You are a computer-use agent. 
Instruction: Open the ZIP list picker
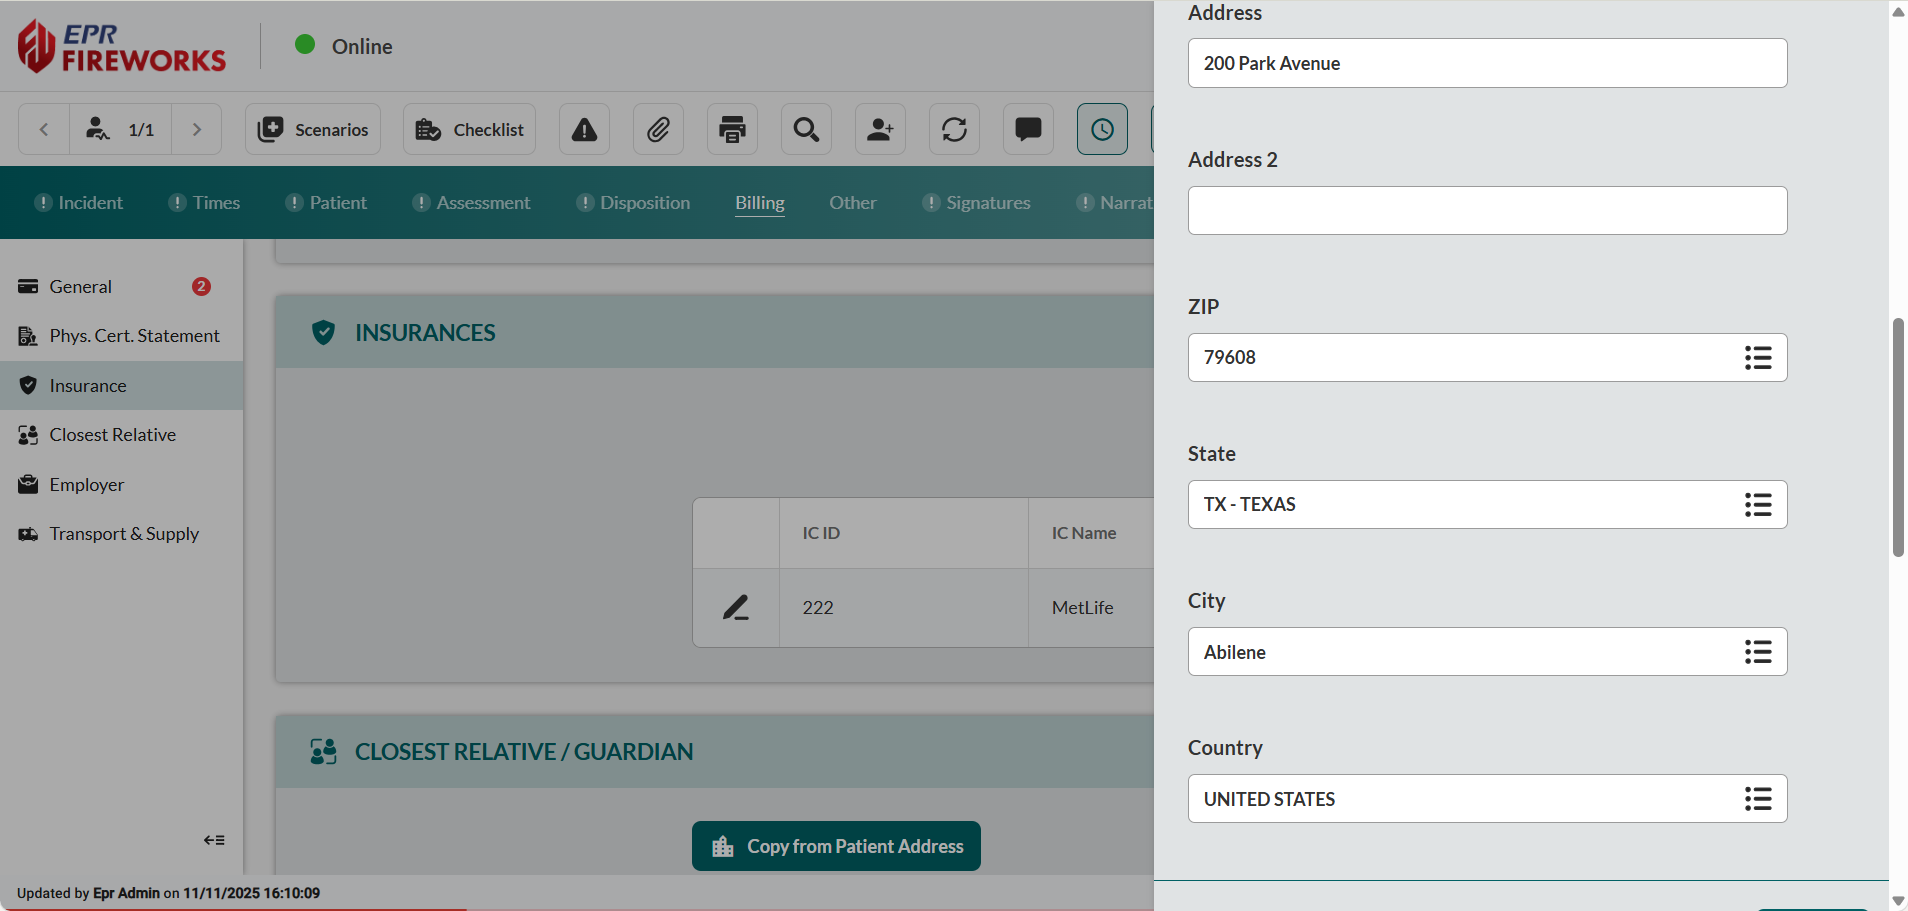[1757, 358]
